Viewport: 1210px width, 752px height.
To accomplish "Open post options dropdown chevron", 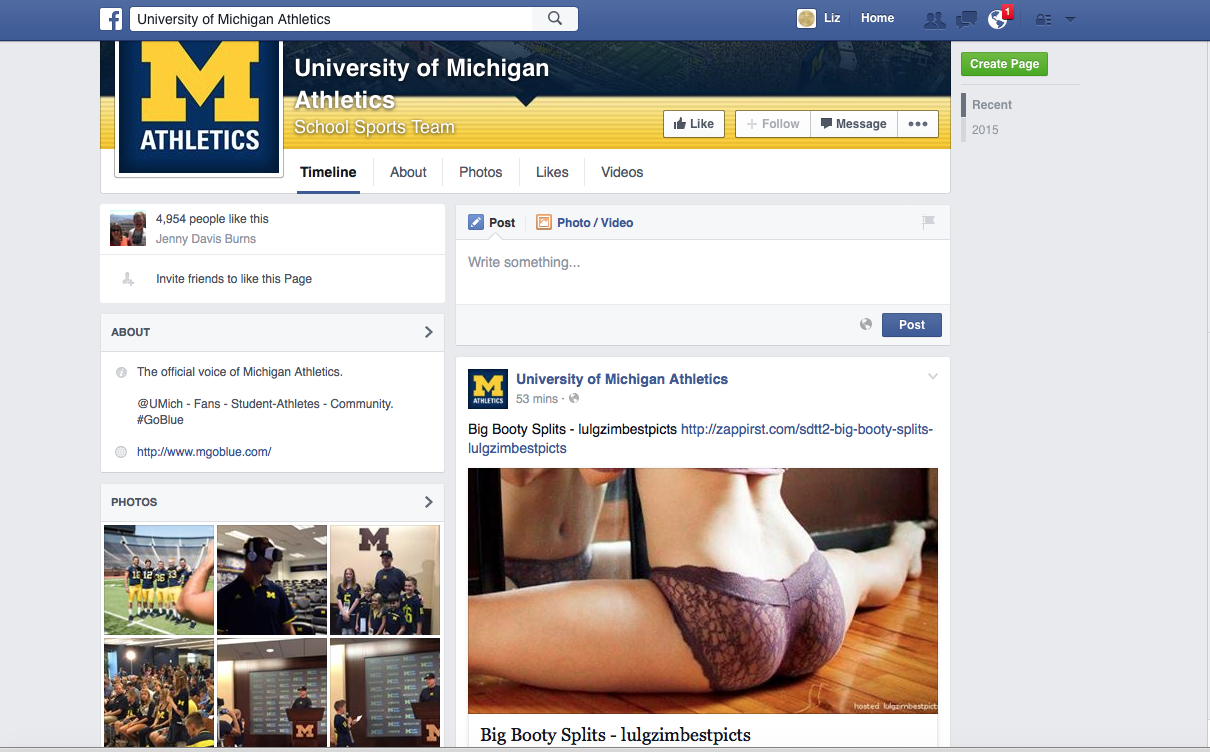I will pyautogui.click(x=933, y=377).
